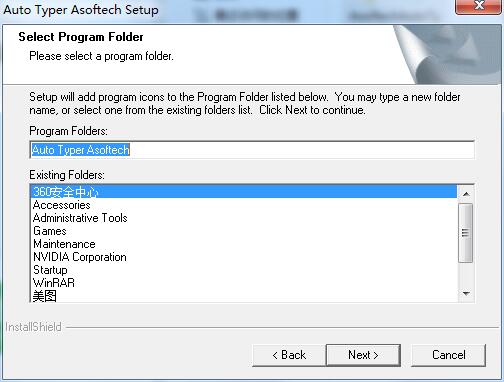Select the Maintenance folder entry
This screenshot has width=504, height=382.
coord(244,244)
